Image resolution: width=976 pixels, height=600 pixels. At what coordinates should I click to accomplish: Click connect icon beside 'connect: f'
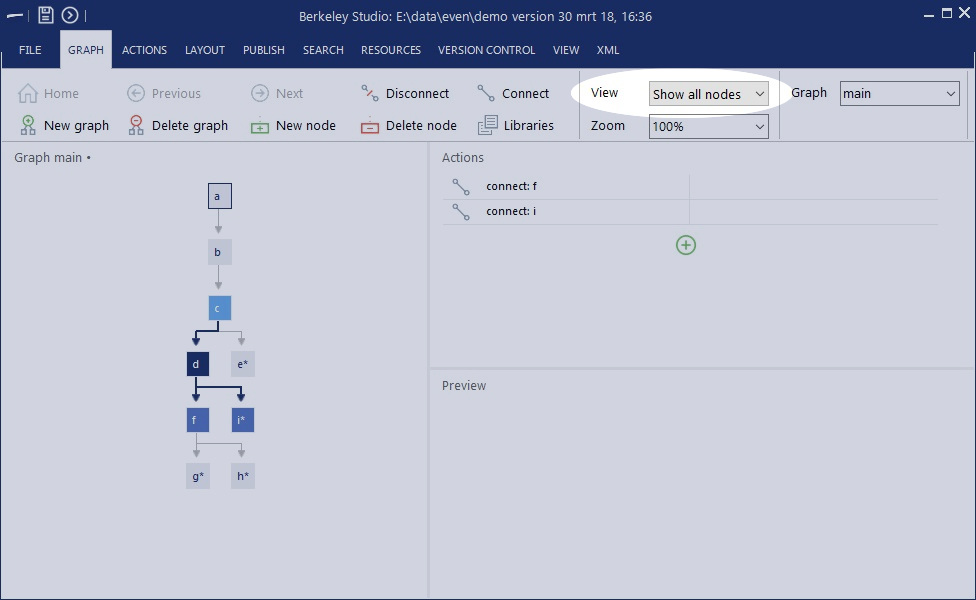(x=461, y=187)
